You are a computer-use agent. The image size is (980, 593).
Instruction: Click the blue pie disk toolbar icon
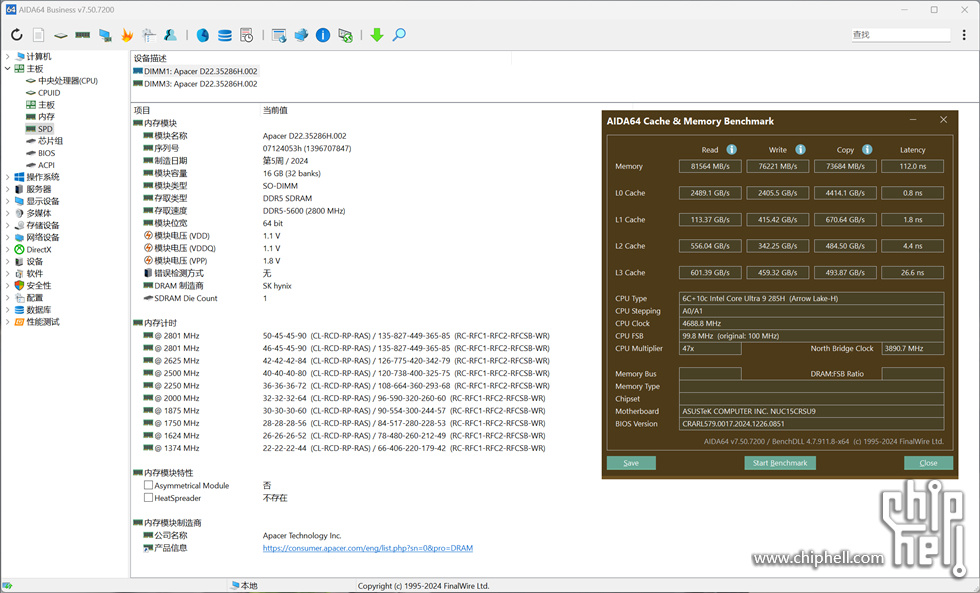point(202,35)
